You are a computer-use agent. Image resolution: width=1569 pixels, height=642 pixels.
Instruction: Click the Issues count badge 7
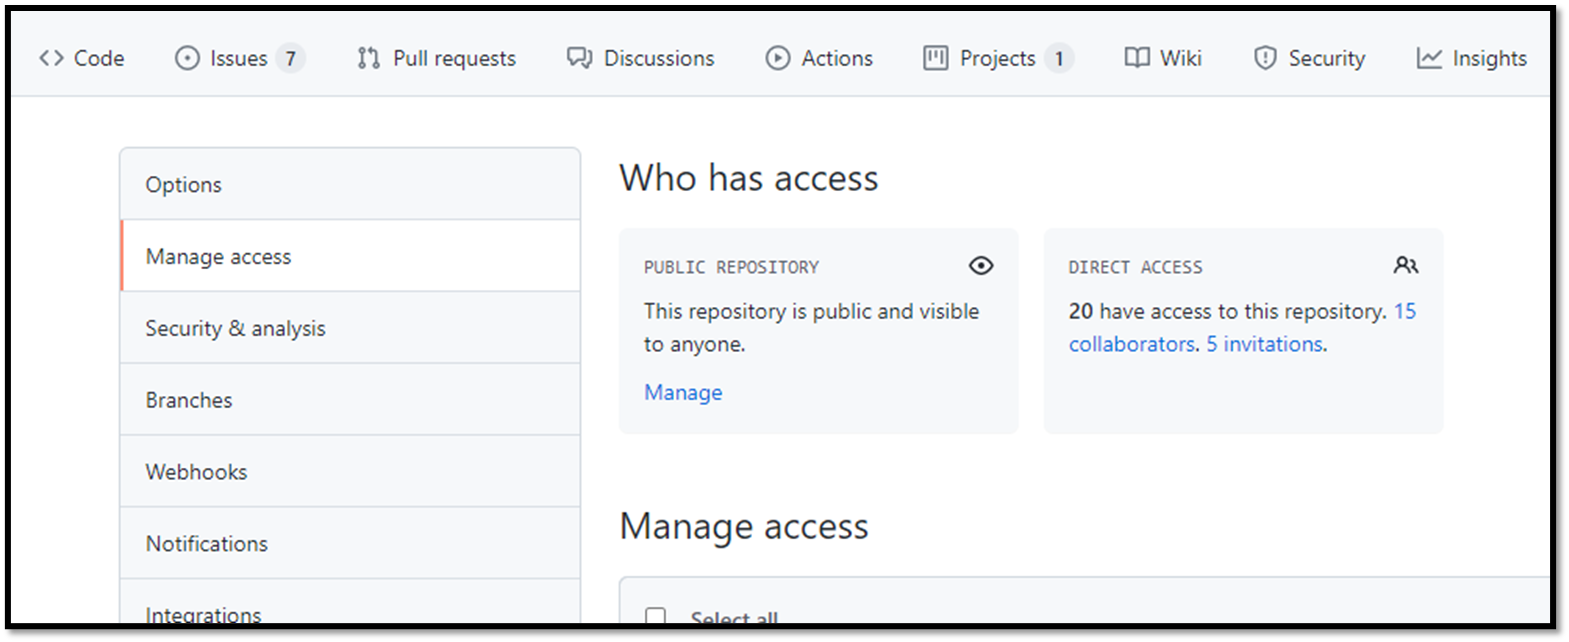click(290, 58)
